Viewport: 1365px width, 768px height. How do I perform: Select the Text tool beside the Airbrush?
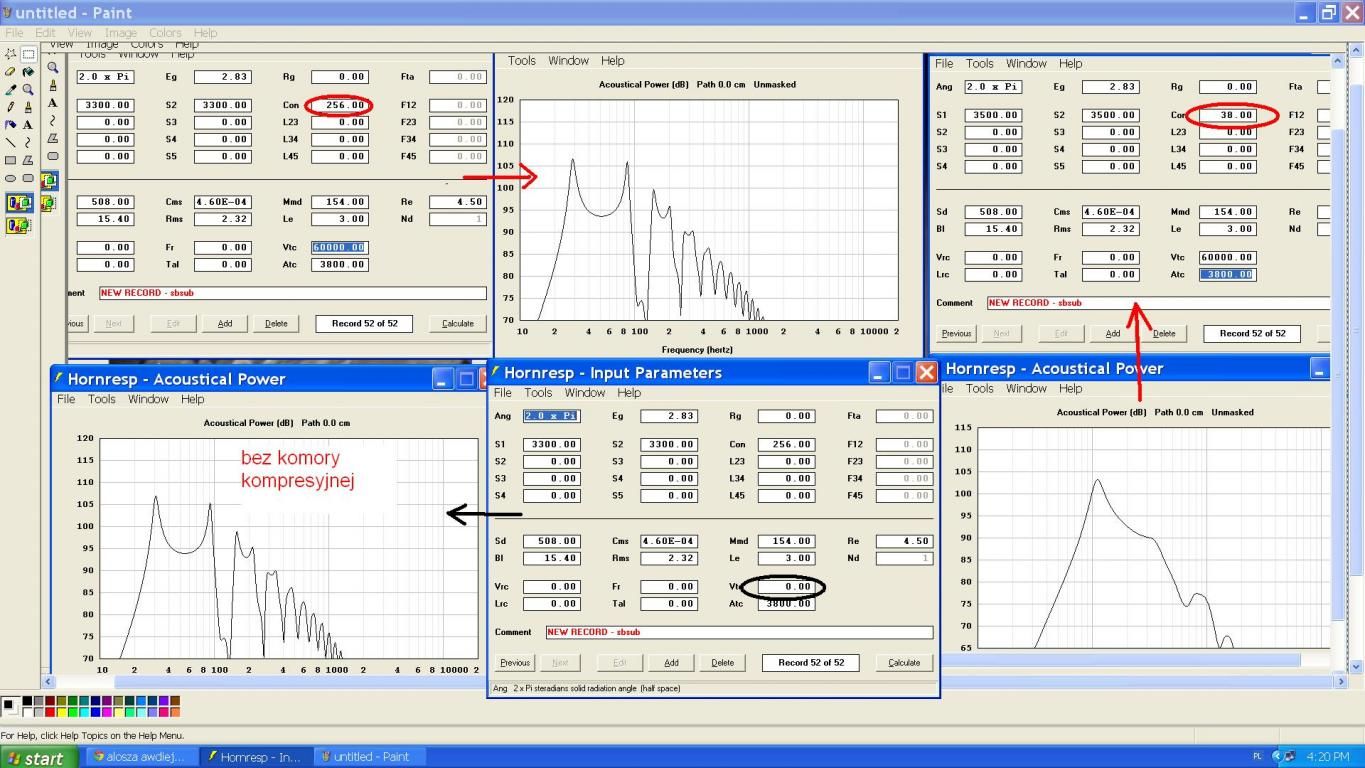click(x=28, y=125)
